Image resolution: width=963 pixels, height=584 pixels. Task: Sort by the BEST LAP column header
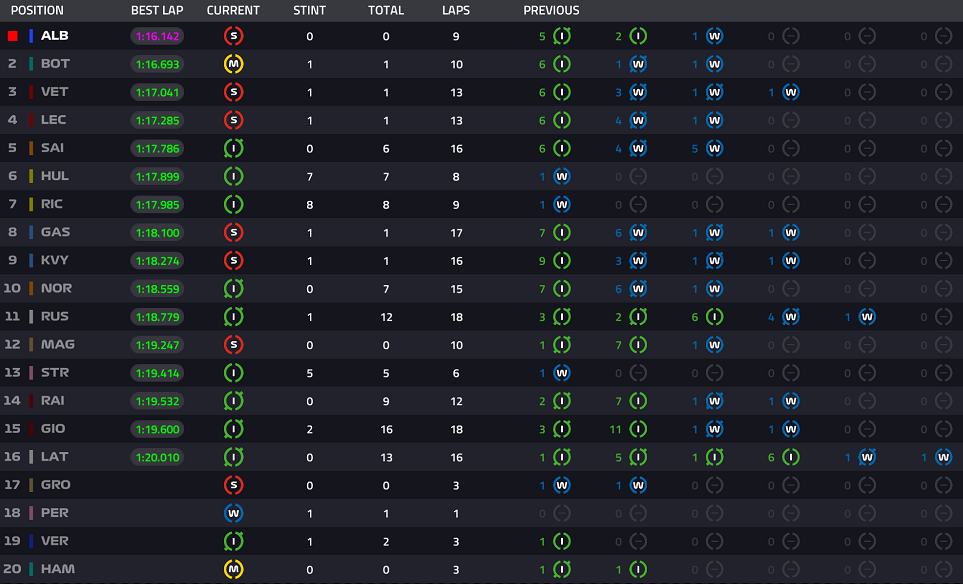click(x=156, y=10)
